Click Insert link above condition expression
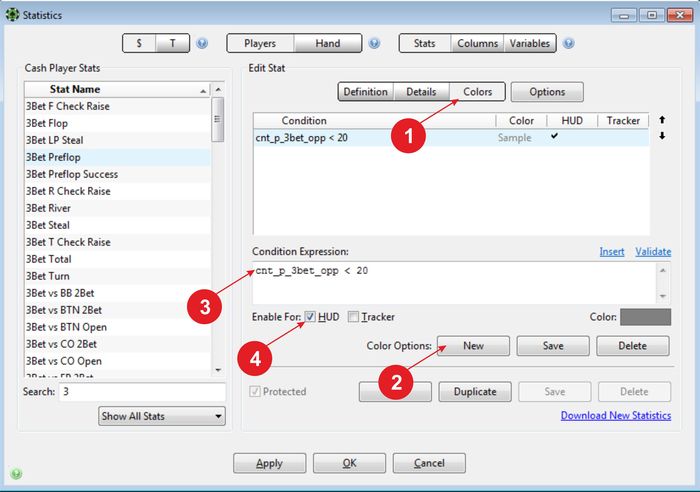The image size is (700, 492). pos(612,251)
